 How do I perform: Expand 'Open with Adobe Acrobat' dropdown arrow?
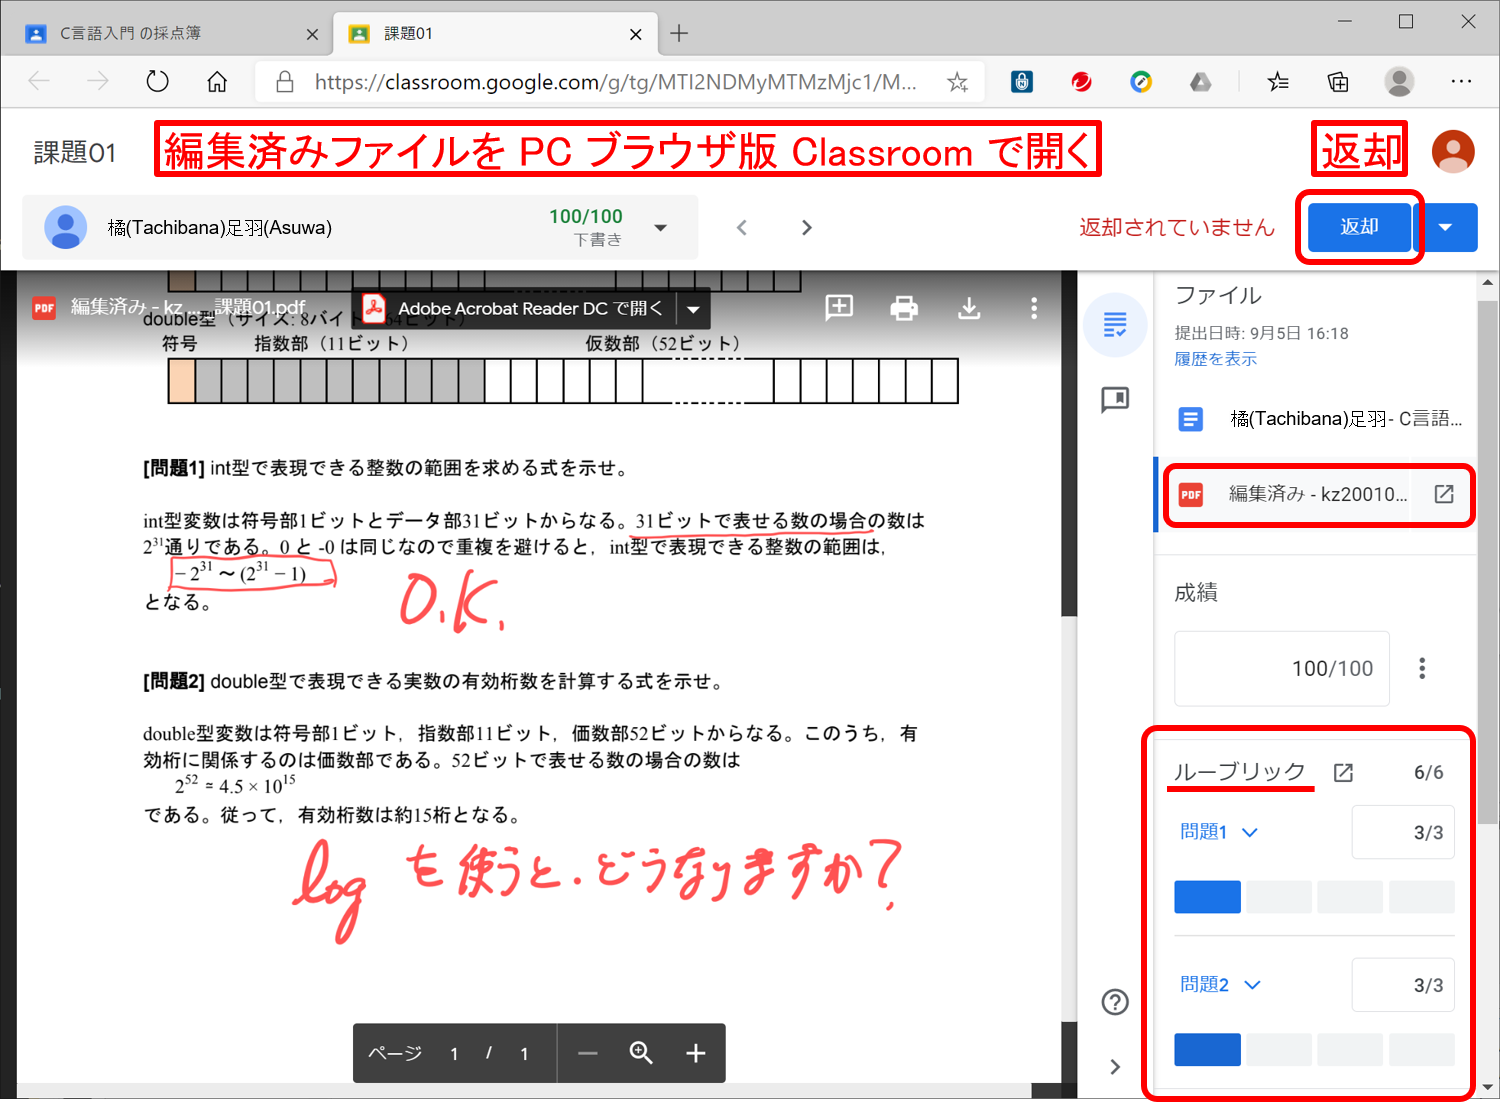pyautogui.click(x=693, y=309)
